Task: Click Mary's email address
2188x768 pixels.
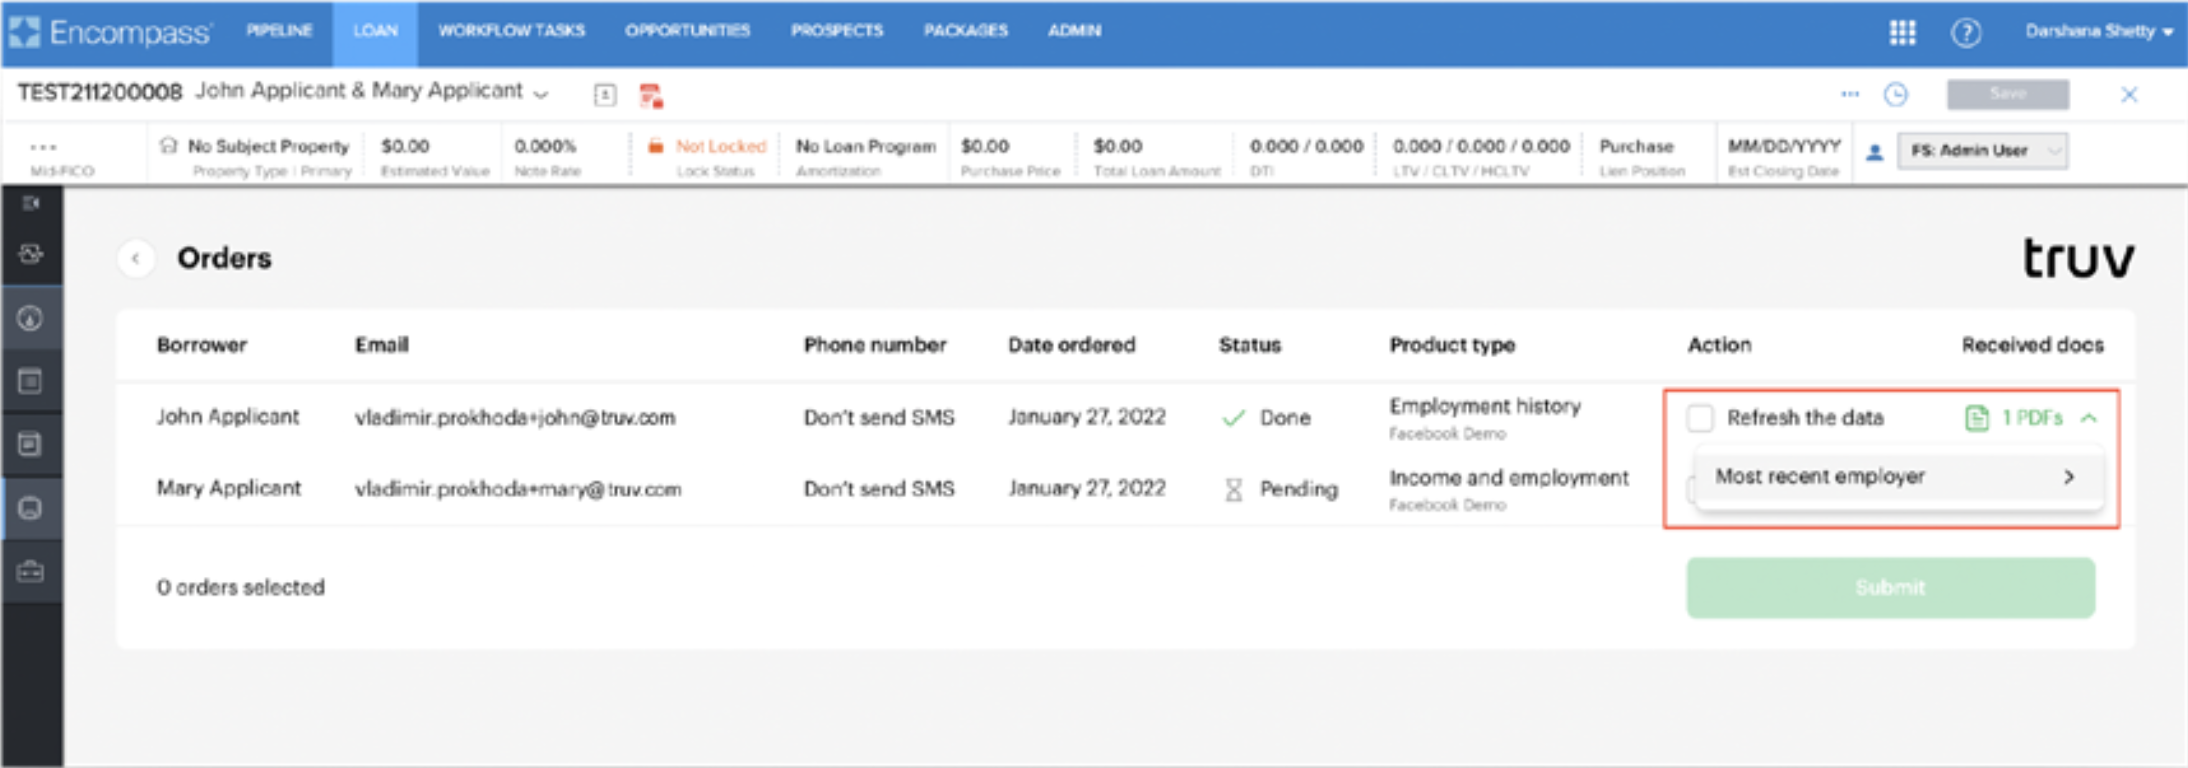Action: pos(518,489)
